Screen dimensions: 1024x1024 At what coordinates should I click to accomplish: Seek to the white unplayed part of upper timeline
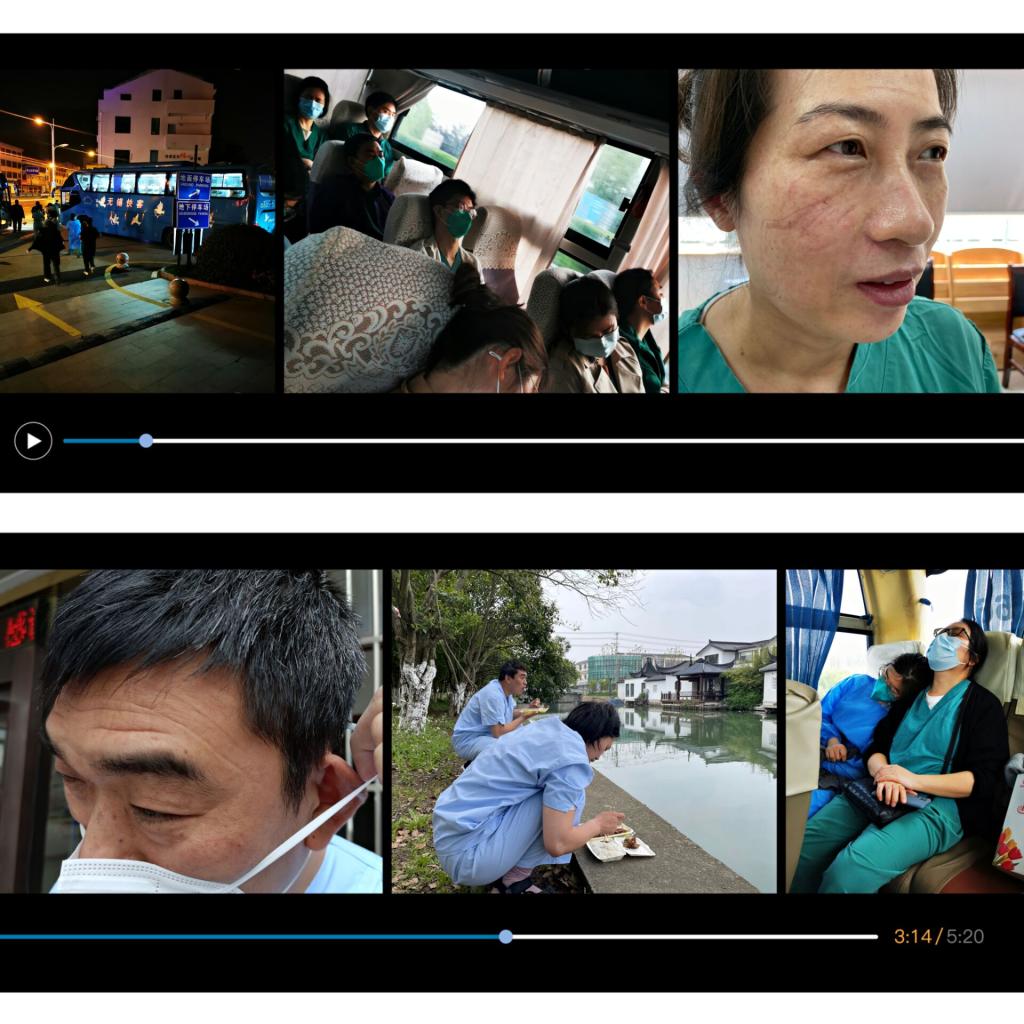(x=580, y=440)
